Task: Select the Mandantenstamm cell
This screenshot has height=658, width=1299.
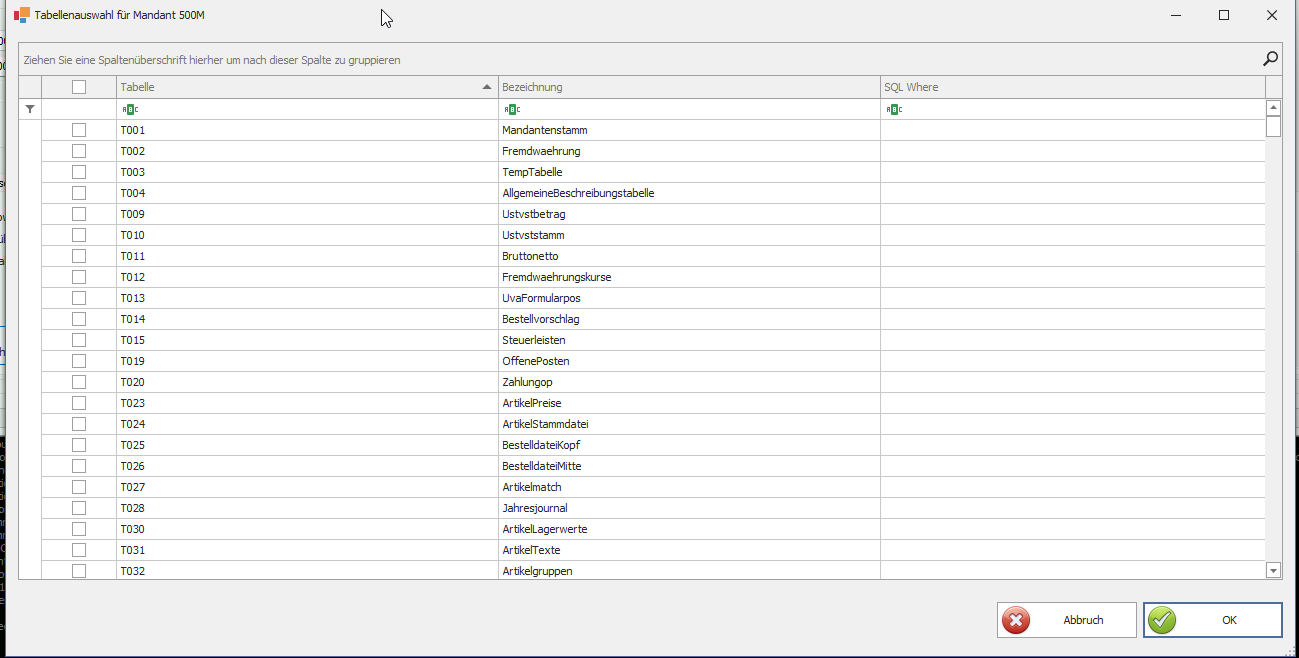Action: tap(689, 130)
